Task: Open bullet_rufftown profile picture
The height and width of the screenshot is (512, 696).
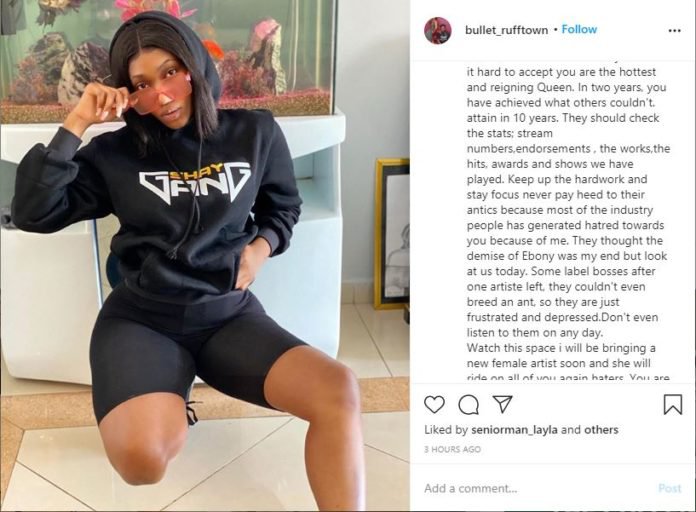Action: (x=438, y=31)
